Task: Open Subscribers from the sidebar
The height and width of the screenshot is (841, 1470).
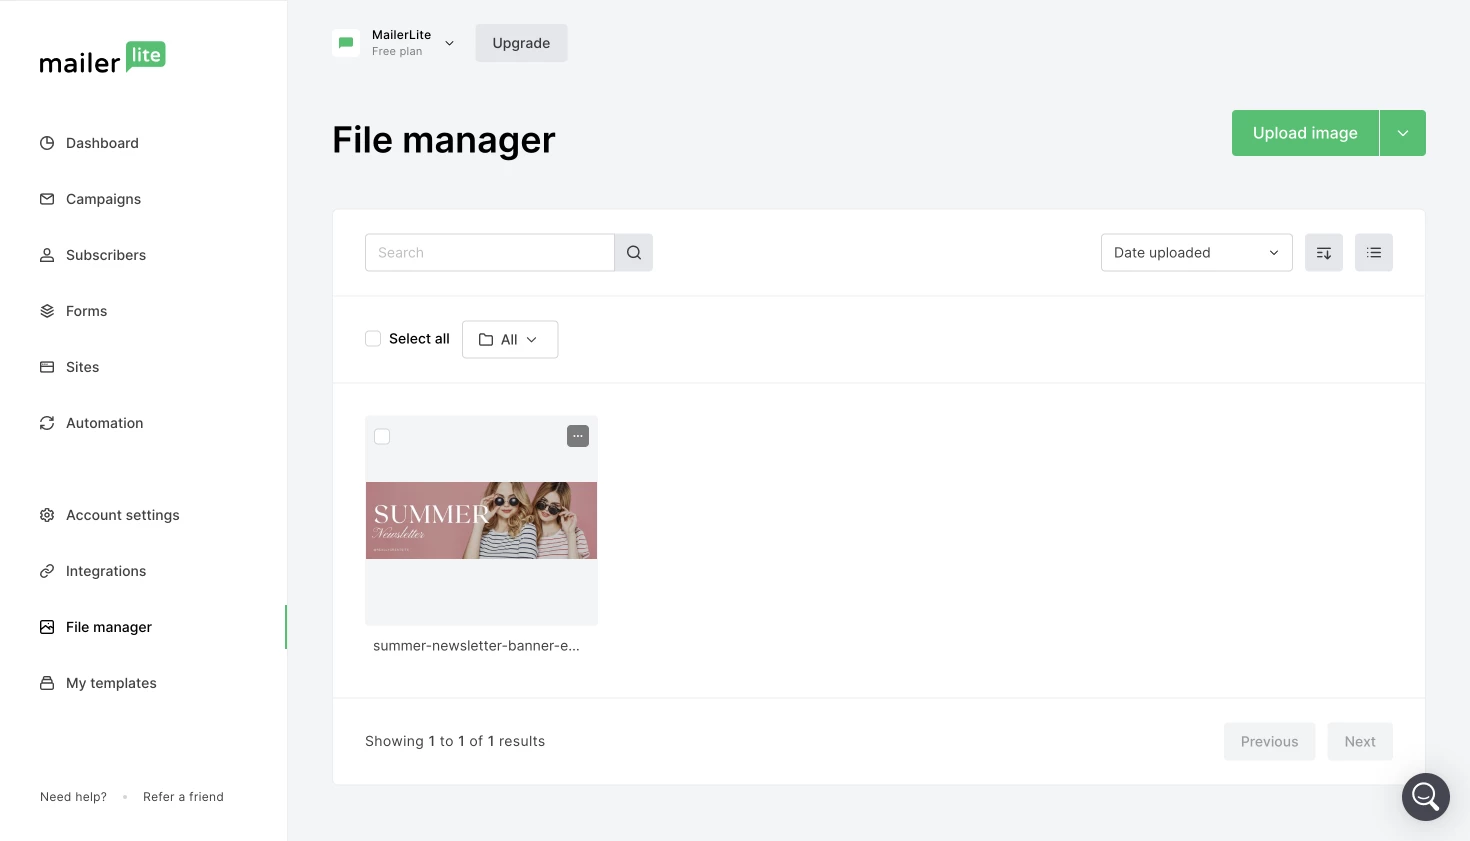Action: click(105, 255)
